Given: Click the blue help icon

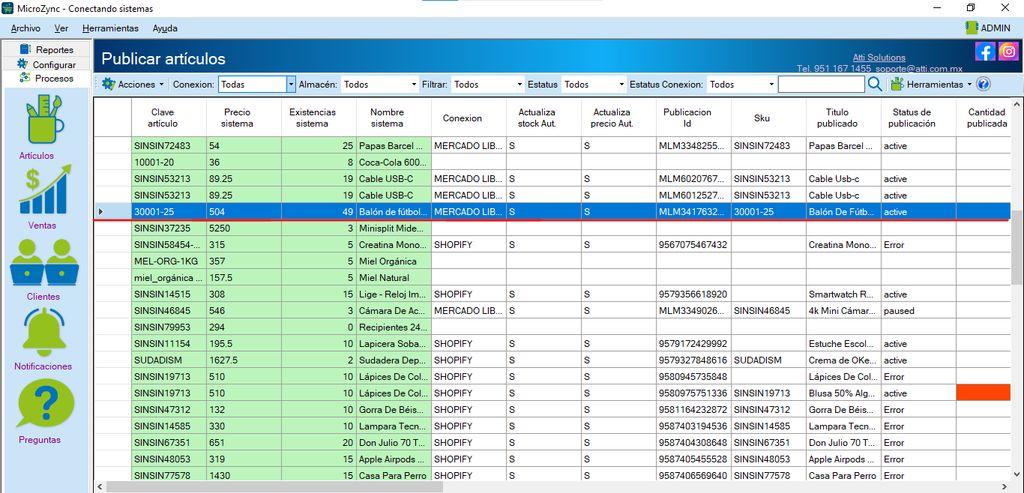Looking at the screenshot, I should tap(984, 84).
